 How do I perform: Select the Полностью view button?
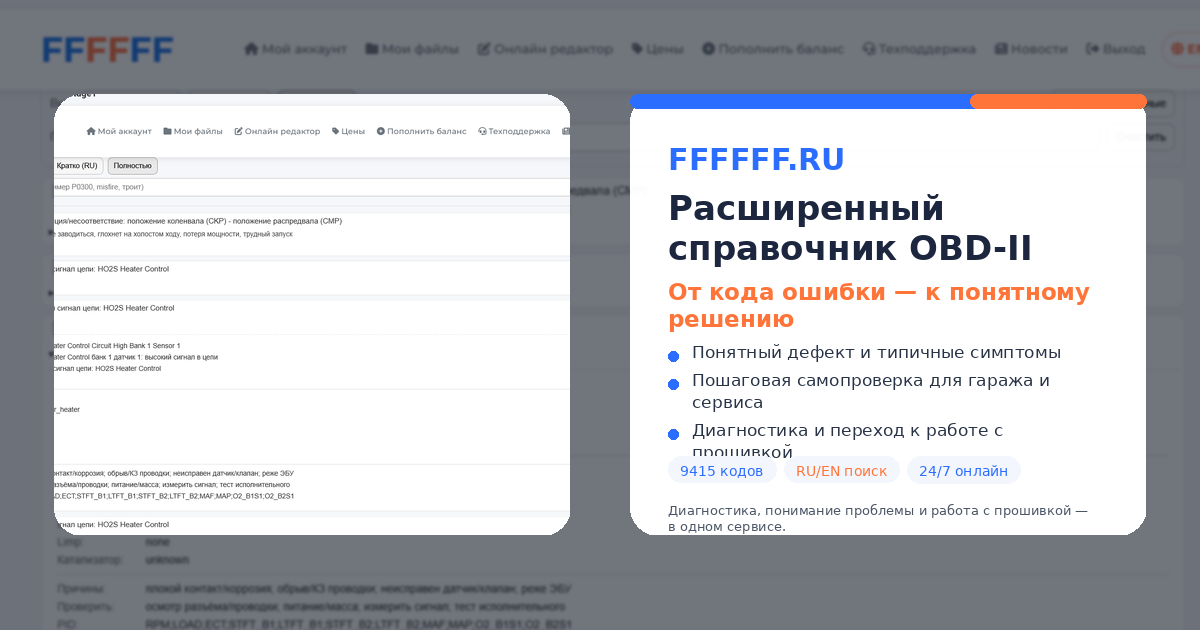tap(132, 166)
